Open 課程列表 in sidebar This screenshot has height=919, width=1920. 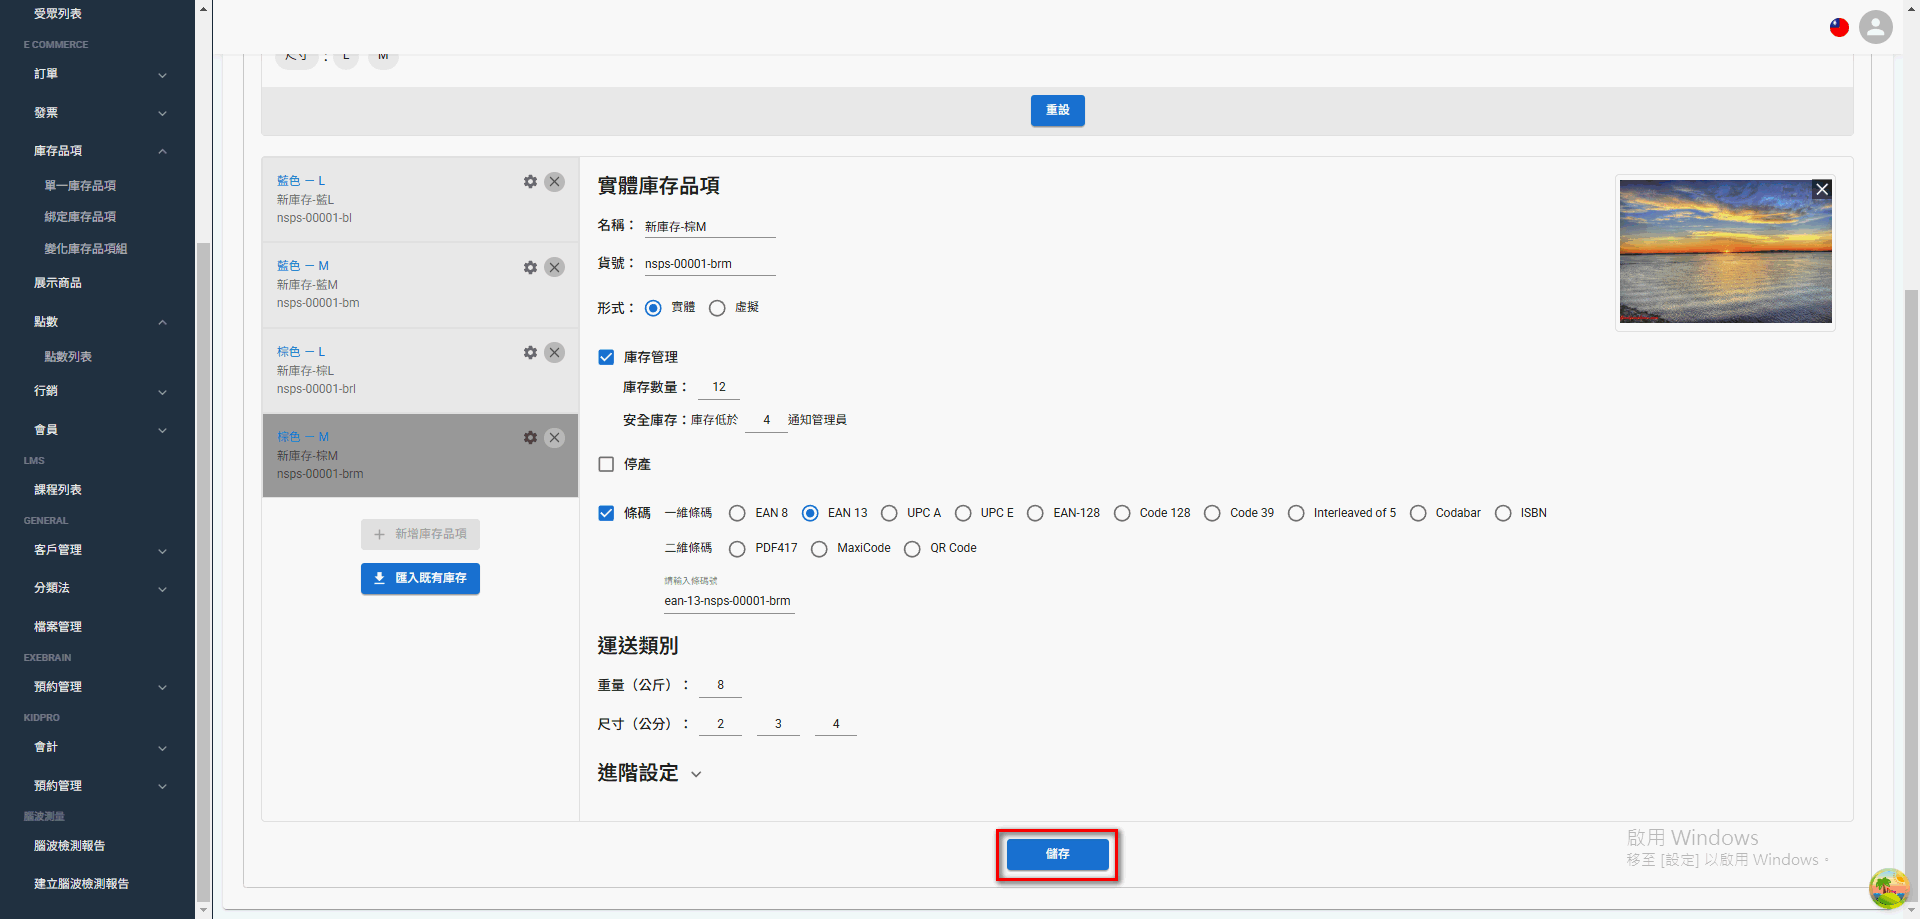point(58,490)
